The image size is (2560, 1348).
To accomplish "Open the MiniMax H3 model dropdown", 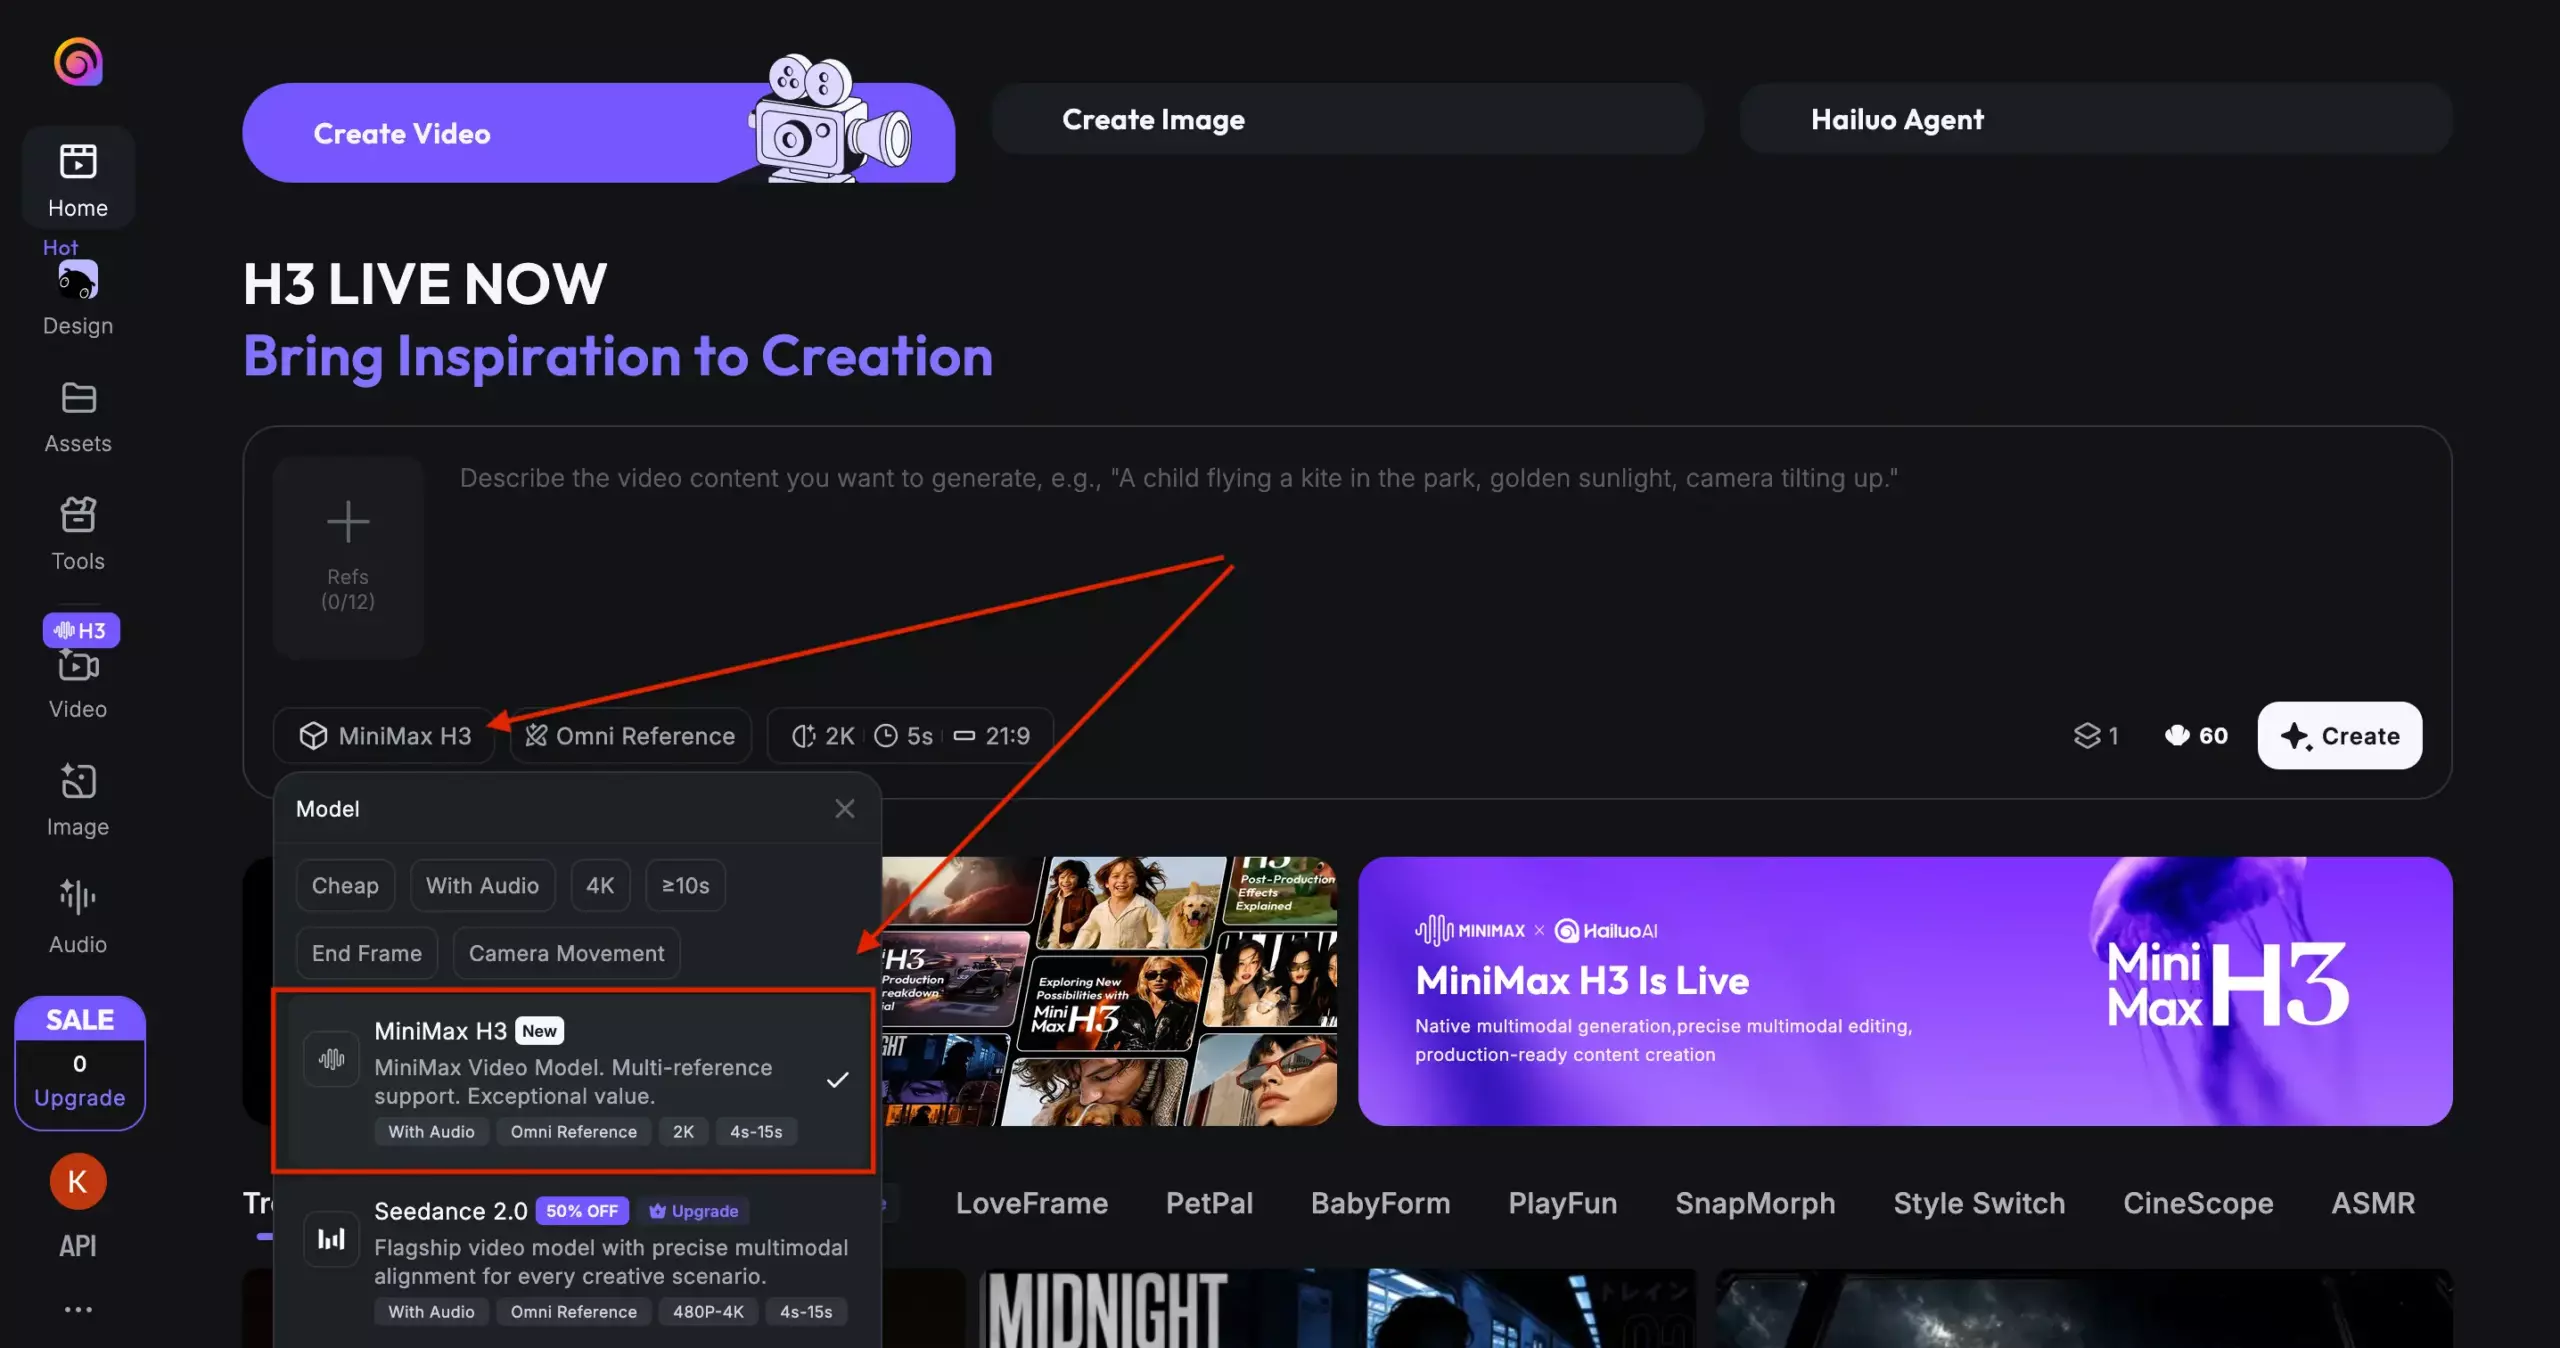I will pyautogui.click(x=385, y=736).
